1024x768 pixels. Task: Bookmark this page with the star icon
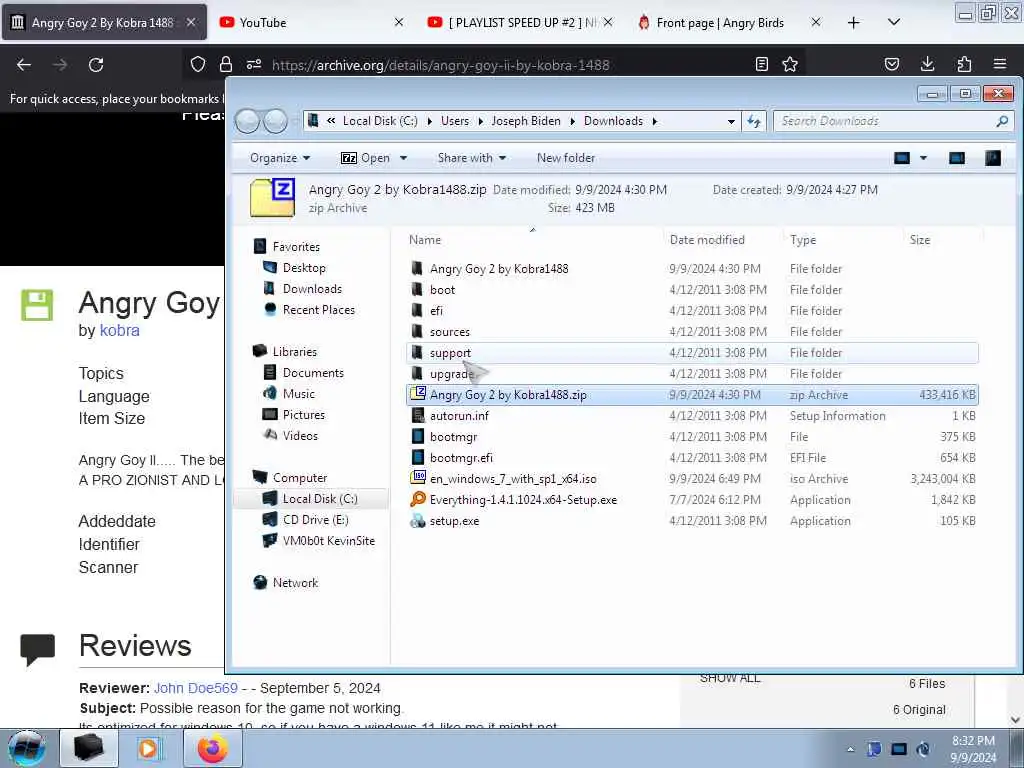[x=790, y=64]
